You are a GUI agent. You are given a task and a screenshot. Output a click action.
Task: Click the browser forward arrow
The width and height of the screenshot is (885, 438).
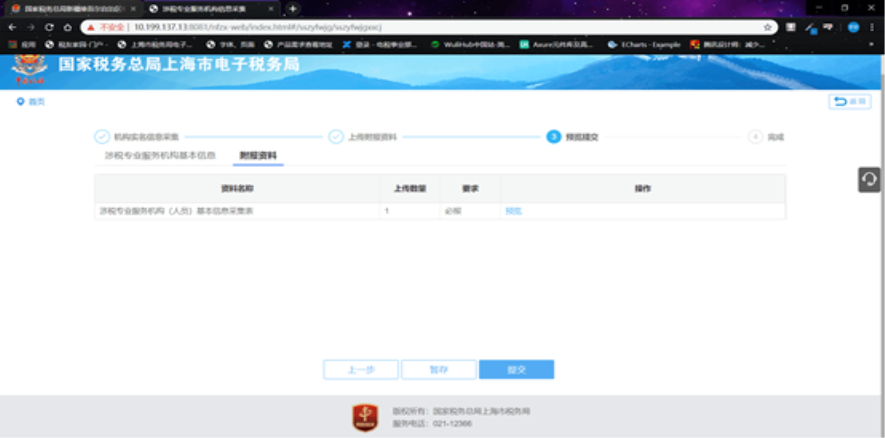pos(30,27)
